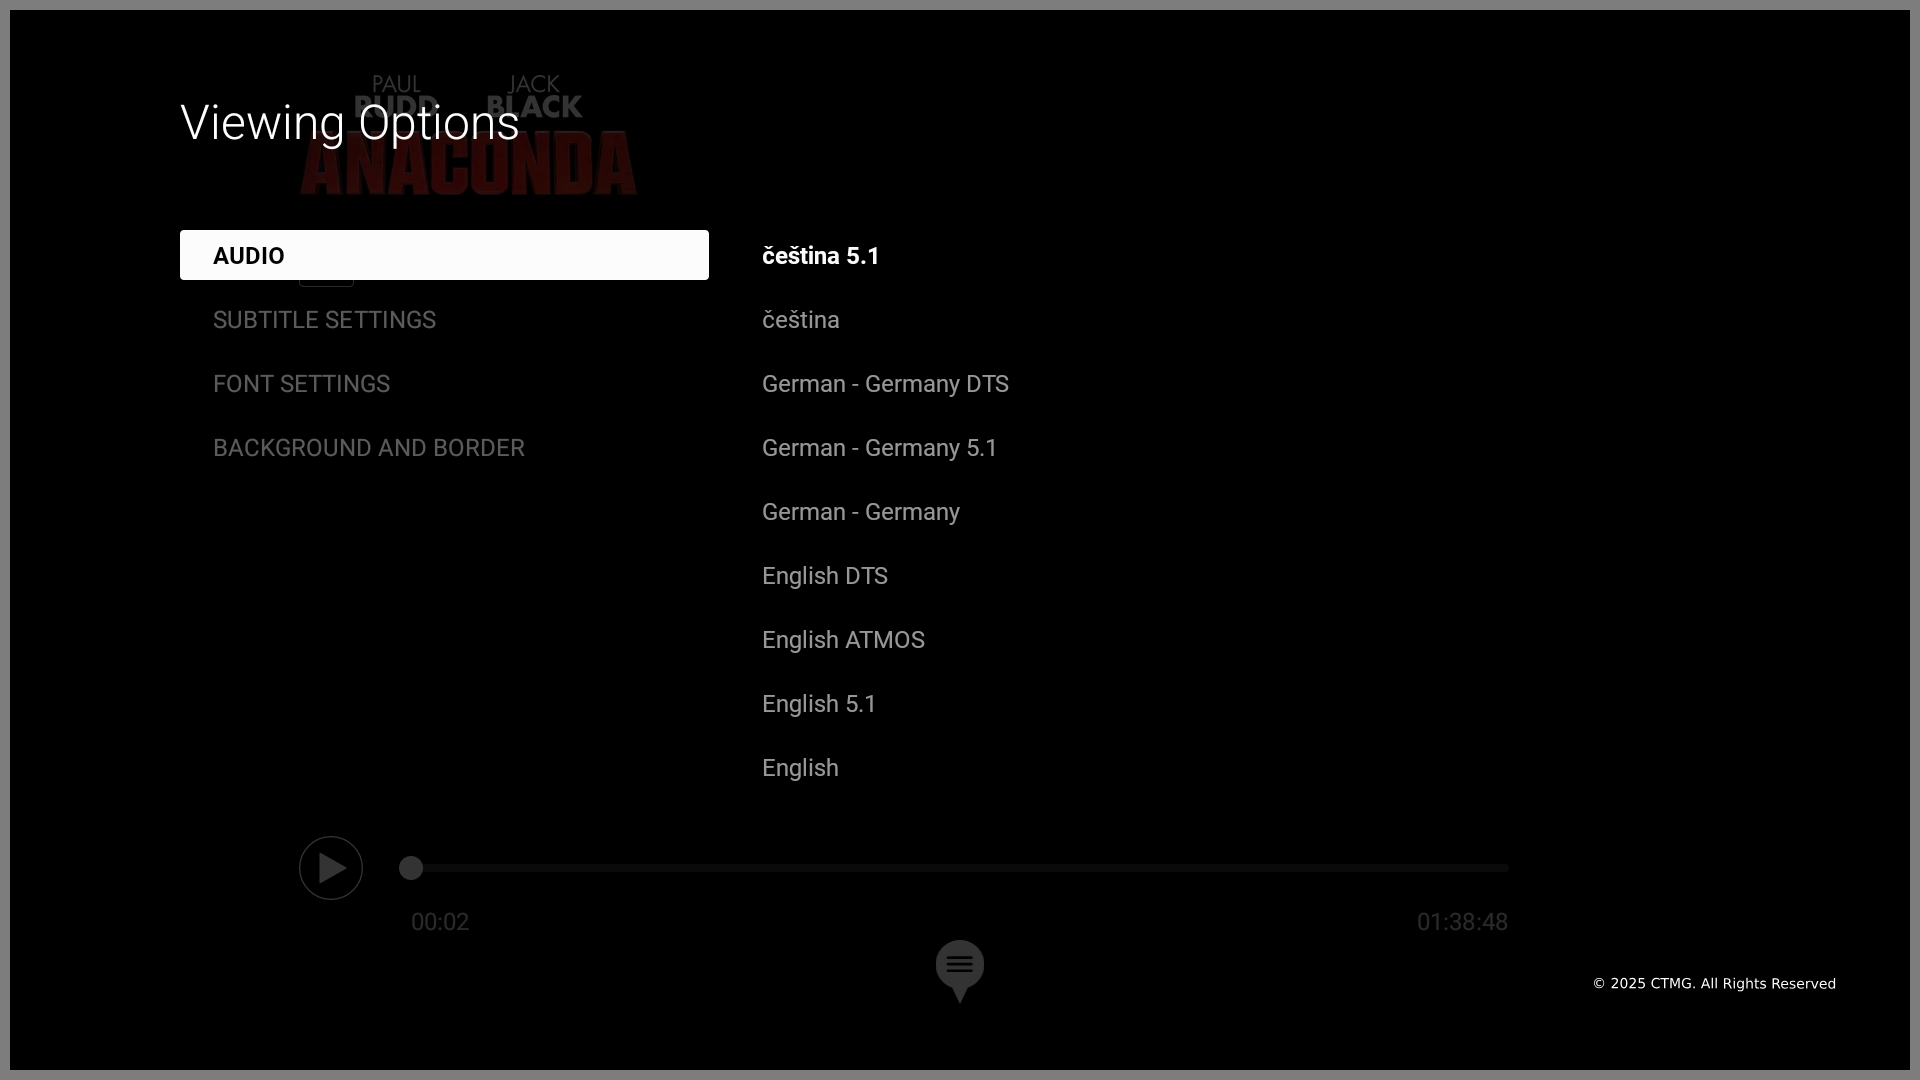The height and width of the screenshot is (1080, 1920).
Task: Select English 5.1 audio track
Action: pyautogui.click(x=818, y=704)
